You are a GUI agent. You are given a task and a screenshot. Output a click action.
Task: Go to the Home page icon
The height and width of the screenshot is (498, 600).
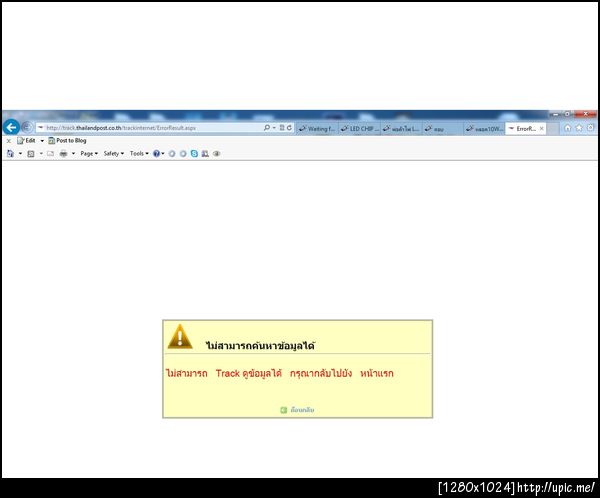tap(568, 128)
